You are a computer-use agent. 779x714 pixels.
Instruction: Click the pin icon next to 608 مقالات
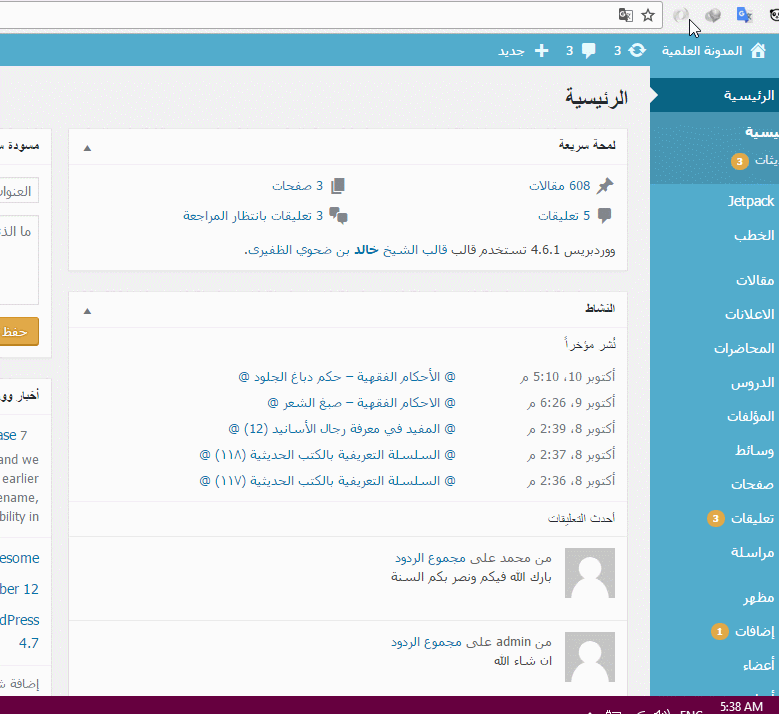[x=604, y=186]
